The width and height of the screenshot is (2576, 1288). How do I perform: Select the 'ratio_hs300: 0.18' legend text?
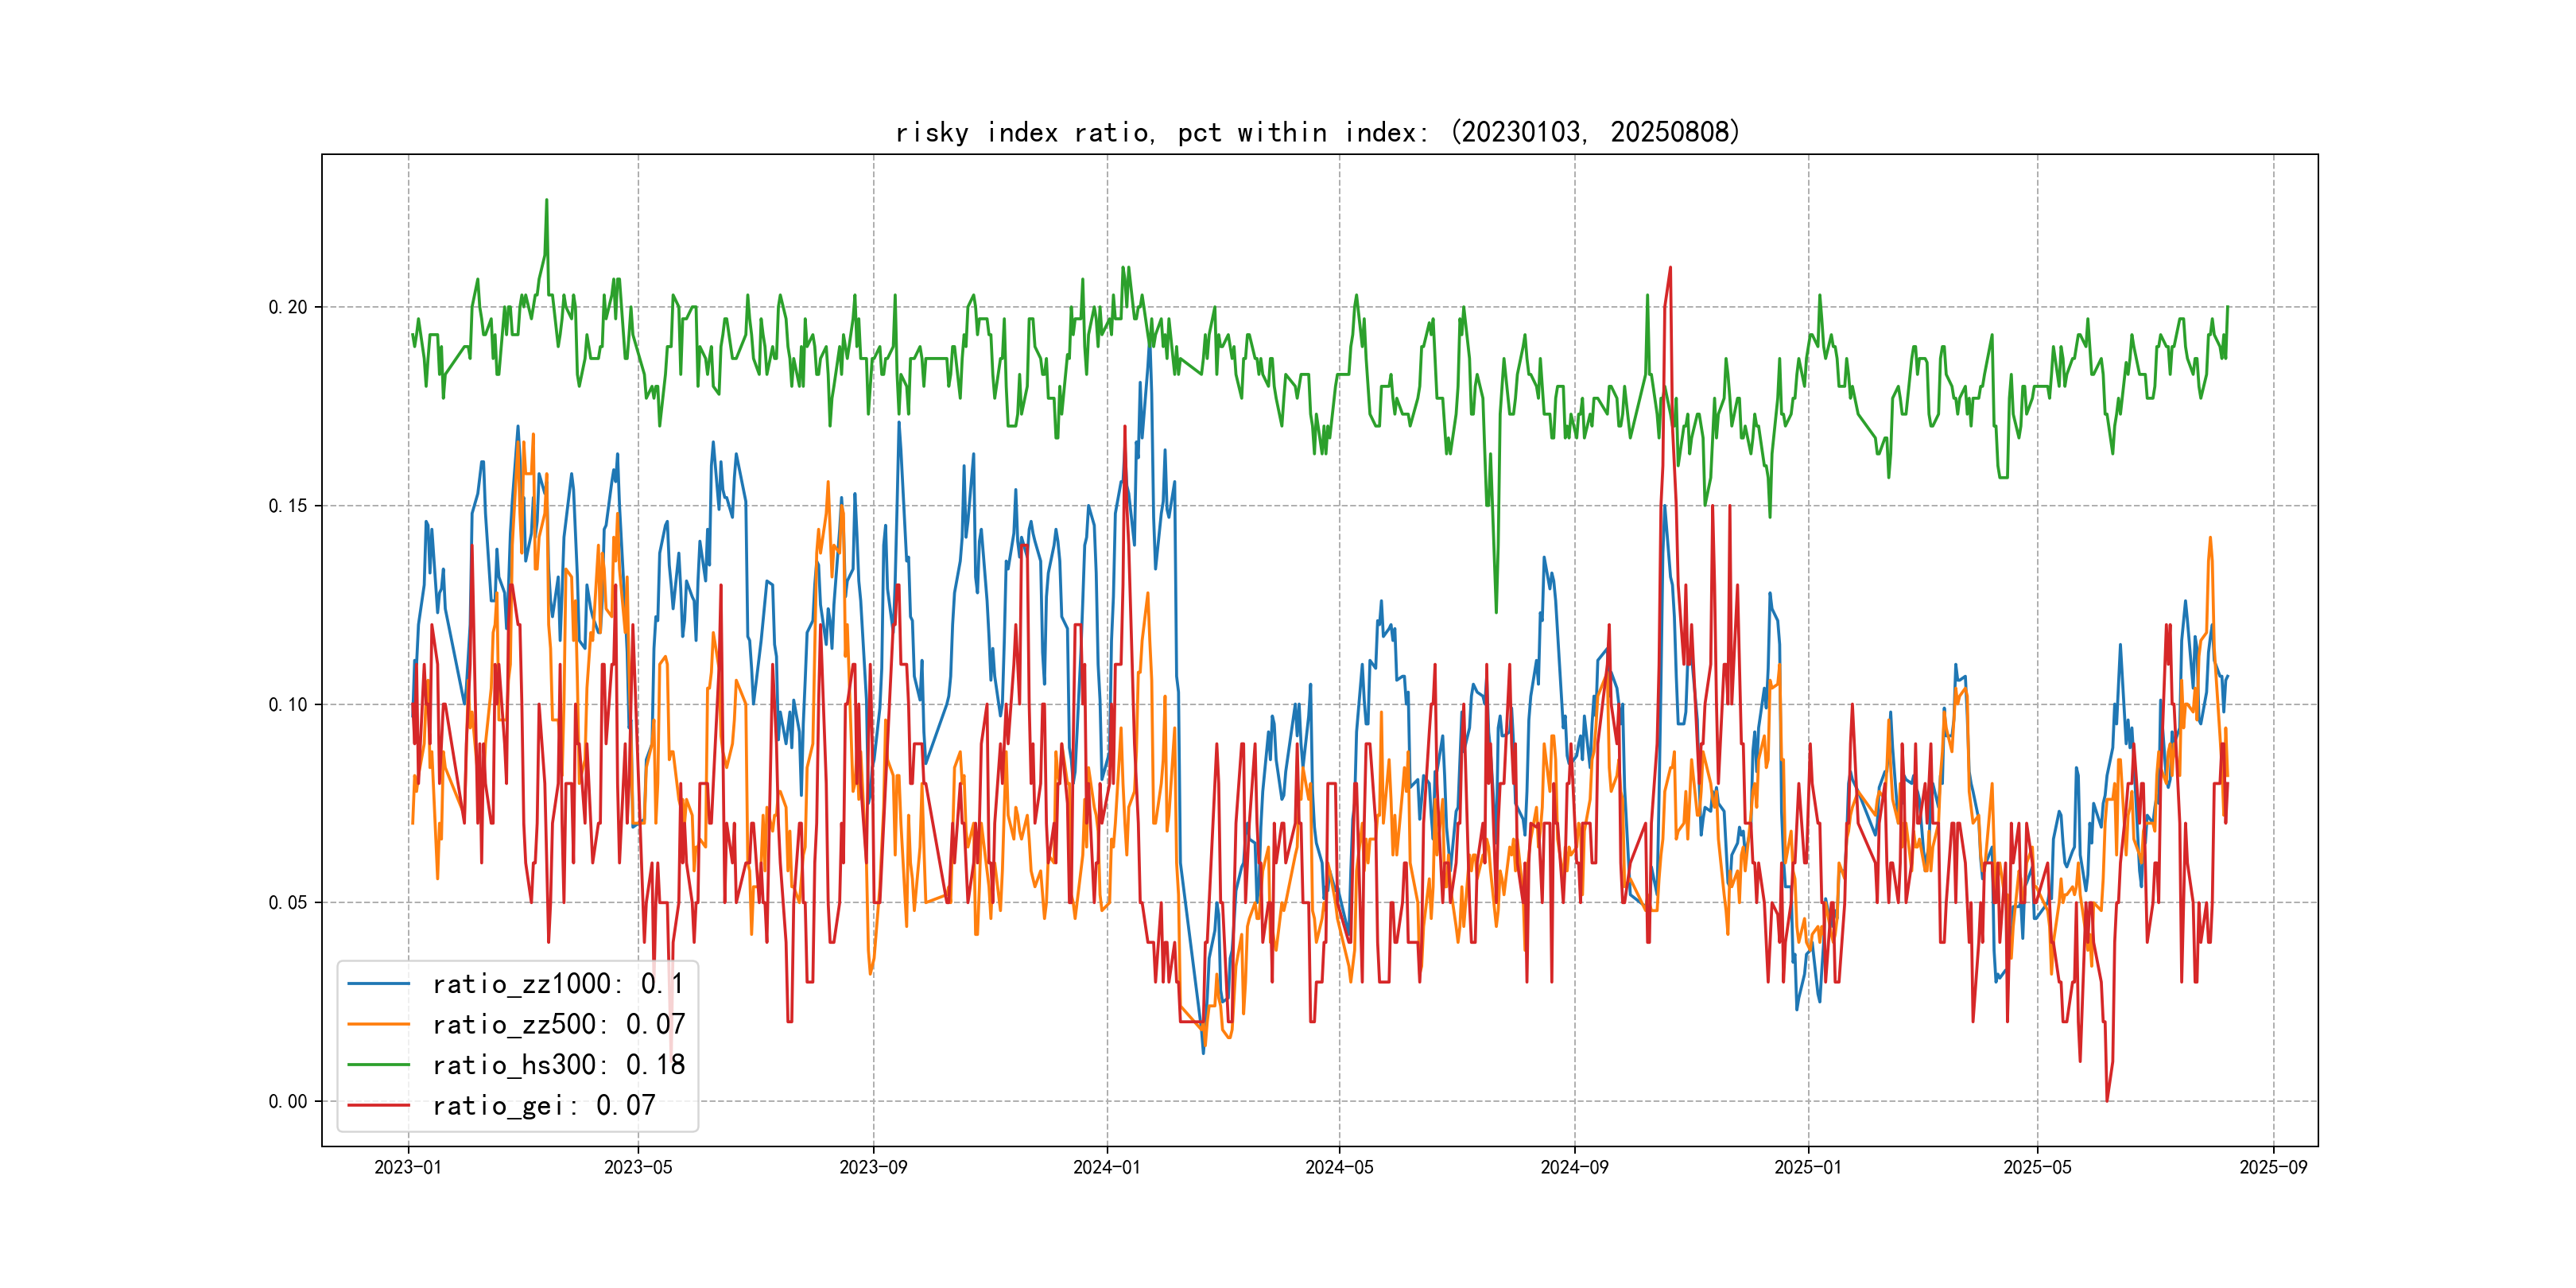558,1065
